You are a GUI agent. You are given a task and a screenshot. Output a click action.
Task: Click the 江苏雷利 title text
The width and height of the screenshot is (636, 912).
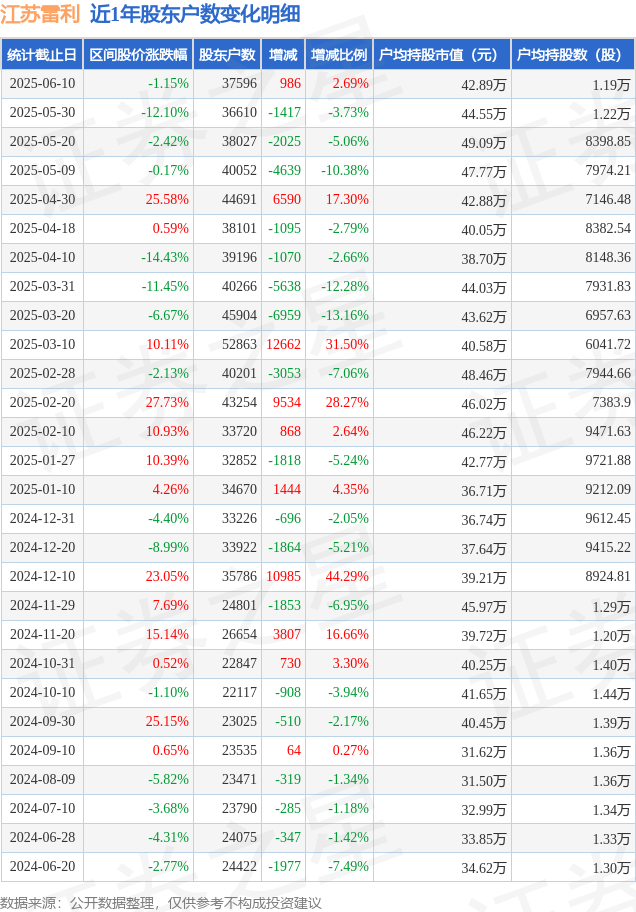40,14
